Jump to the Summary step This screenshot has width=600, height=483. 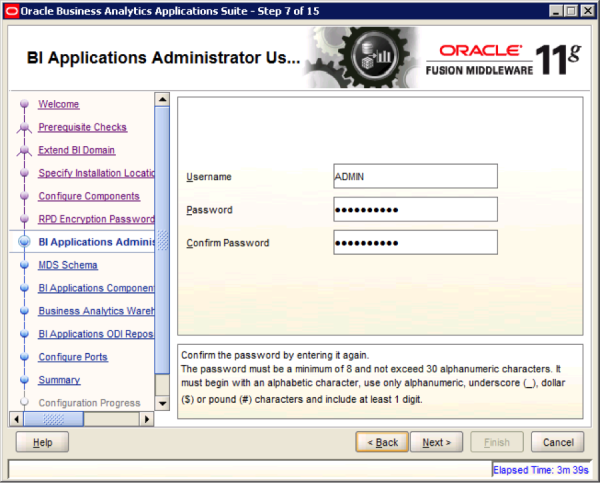(x=59, y=380)
